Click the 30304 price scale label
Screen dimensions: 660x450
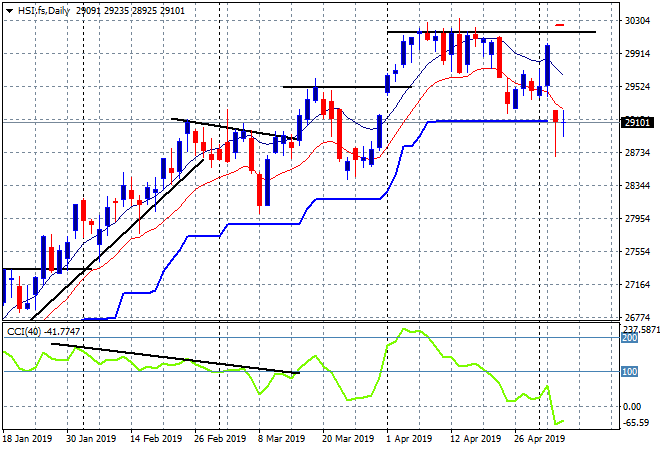[637, 21]
